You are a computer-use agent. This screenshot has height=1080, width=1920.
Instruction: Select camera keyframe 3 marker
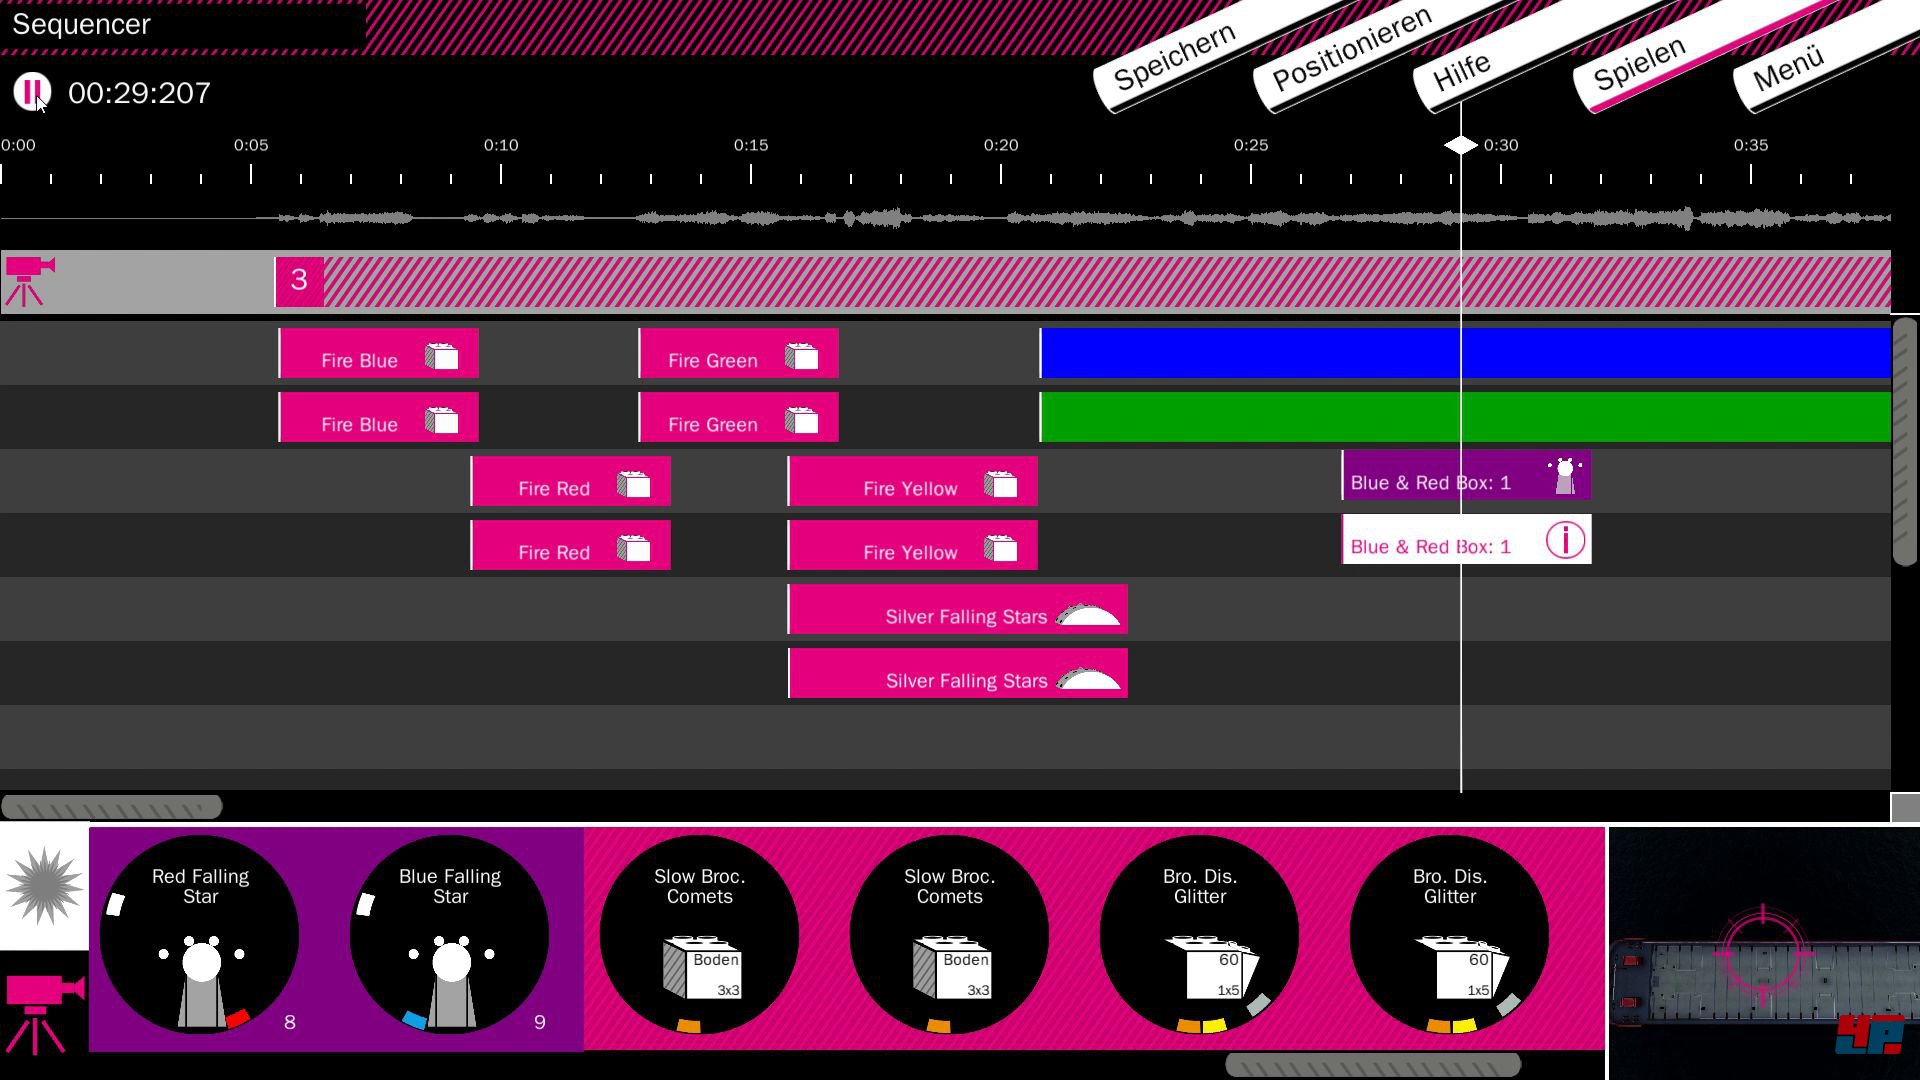(299, 280)
